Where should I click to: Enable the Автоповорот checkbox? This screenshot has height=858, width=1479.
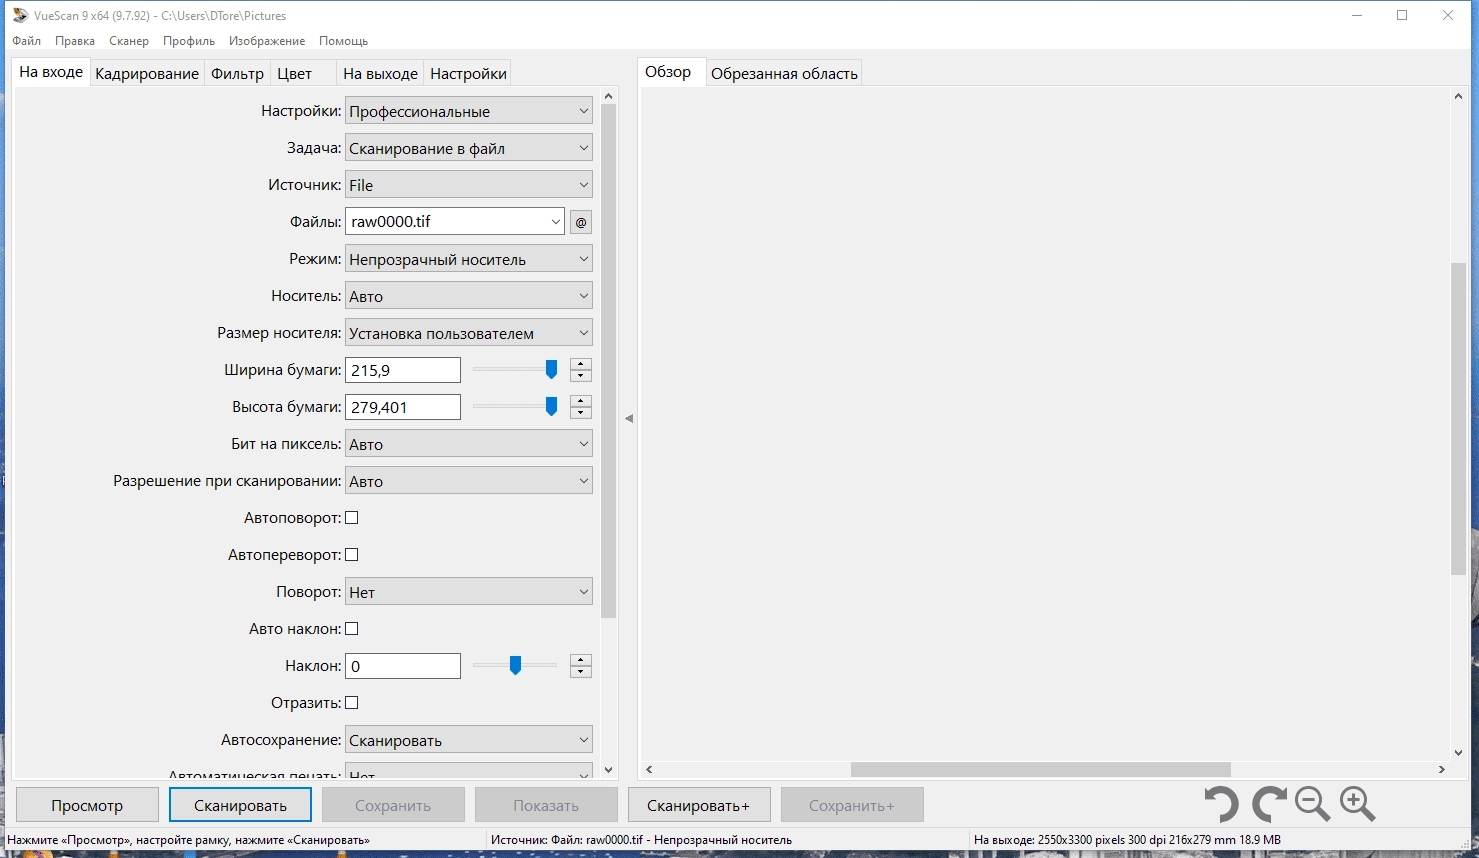(x=352, y=518)
